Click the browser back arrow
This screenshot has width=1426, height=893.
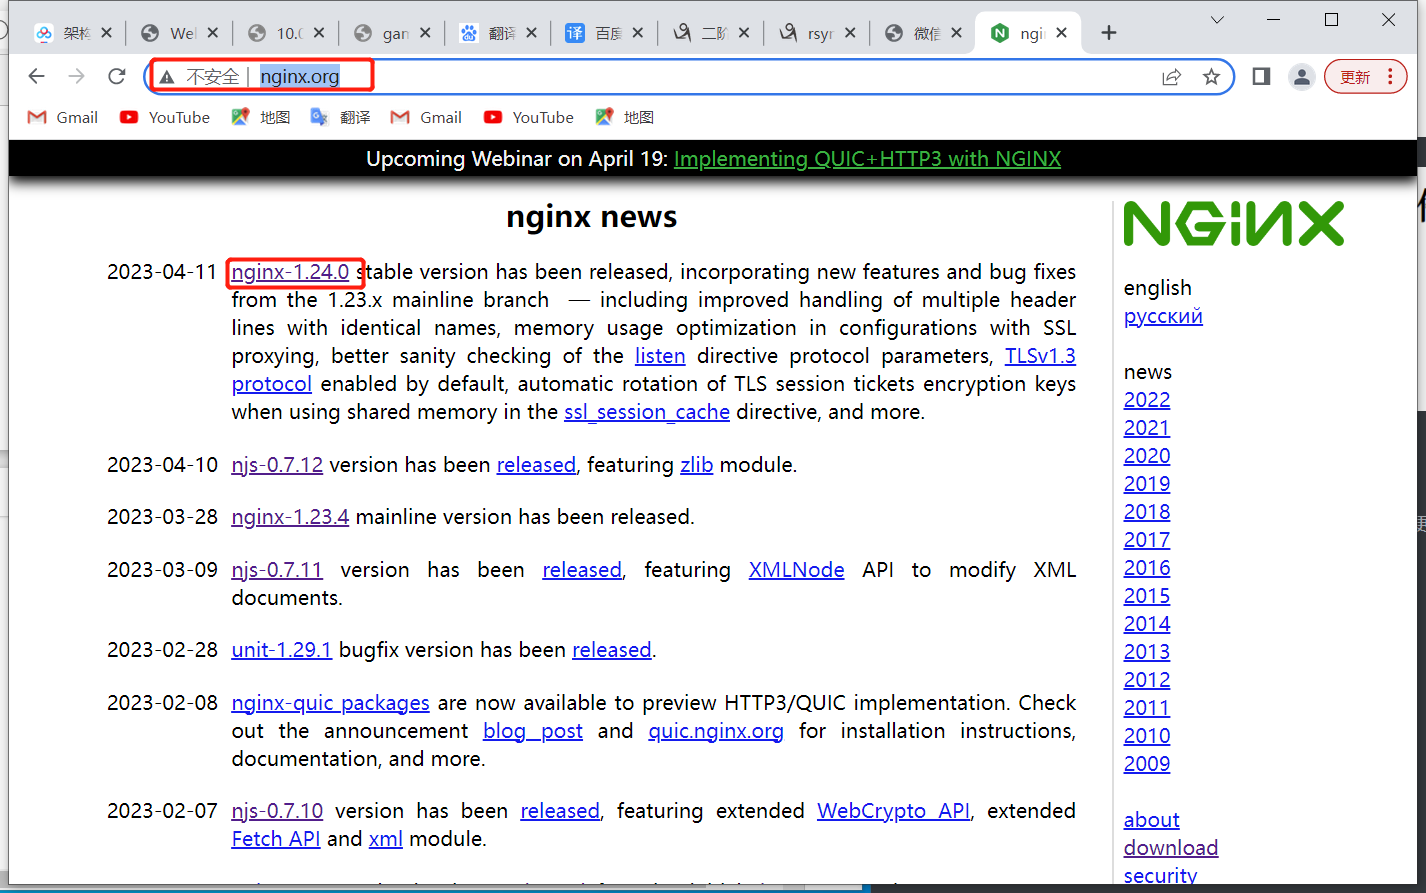point(37,77)
